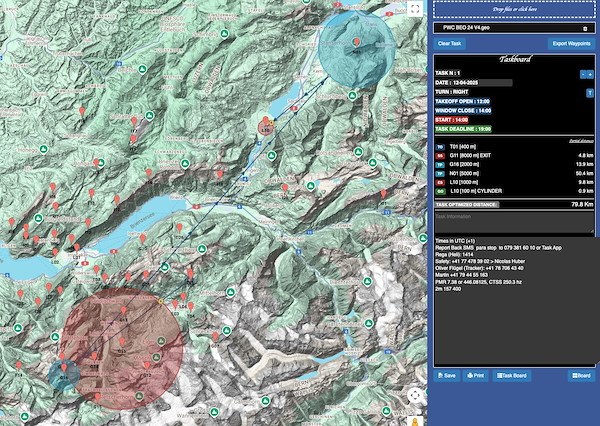This screenshot has width=600, height=426.
Task: Edit the task date field
Action: (x=473, y=83)
